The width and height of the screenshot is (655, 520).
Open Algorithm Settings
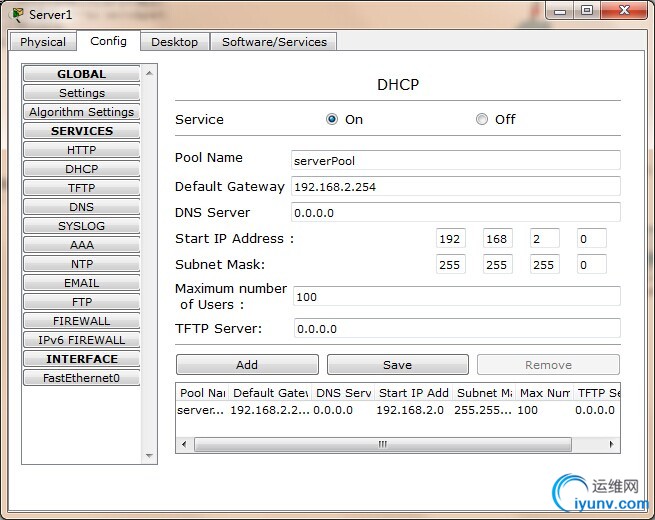81,112
